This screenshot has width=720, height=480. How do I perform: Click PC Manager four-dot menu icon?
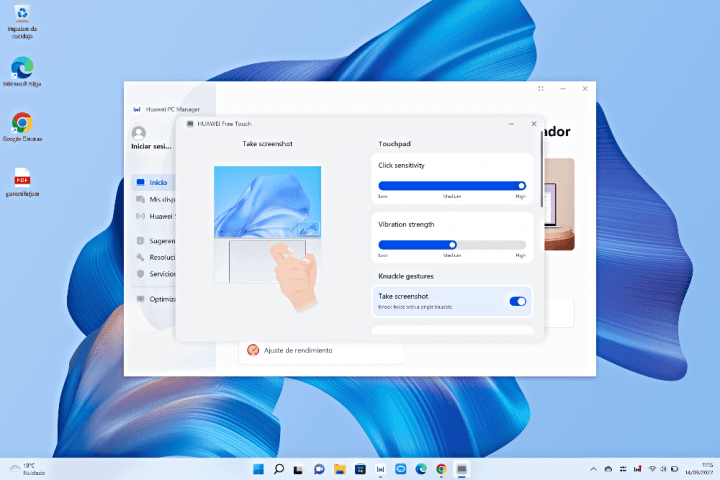click(x=540, y=89)
